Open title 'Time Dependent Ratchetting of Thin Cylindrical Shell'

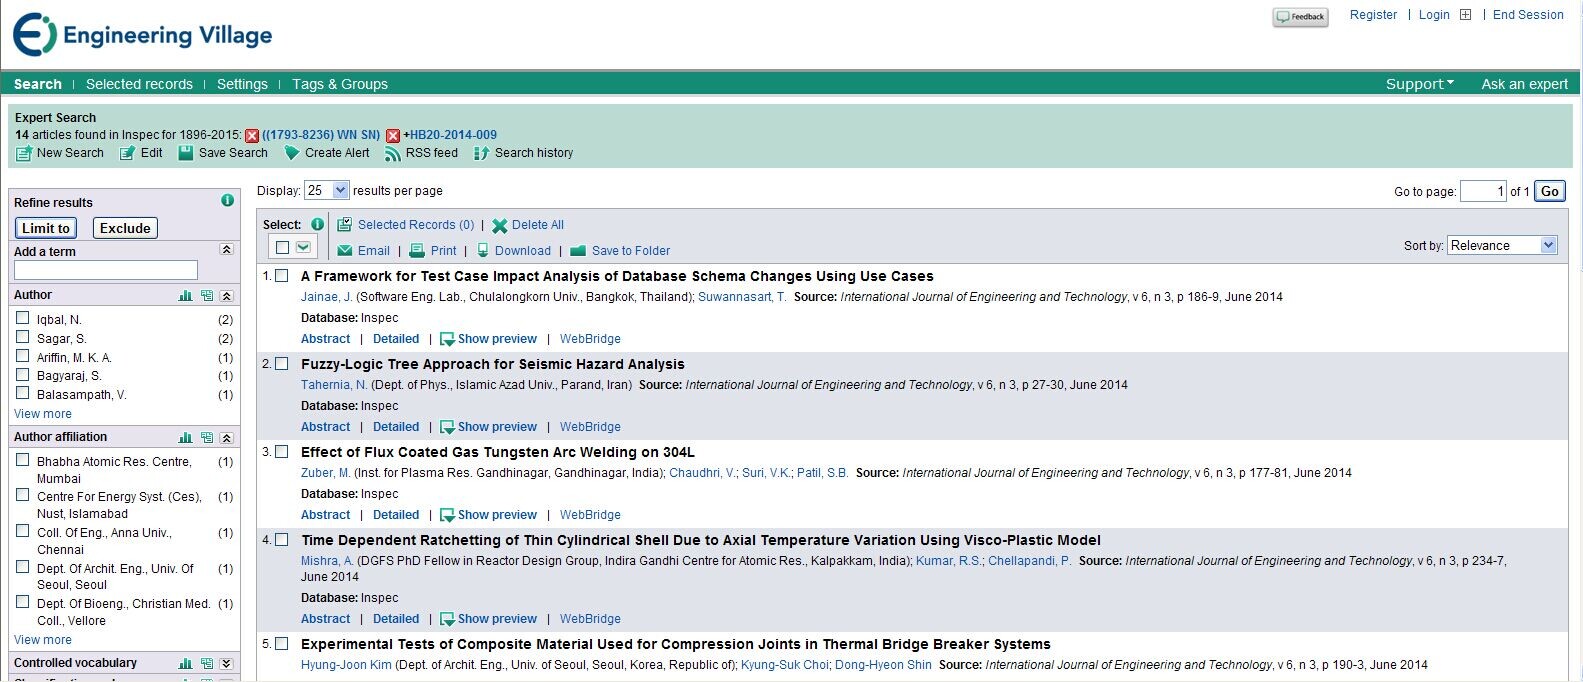[x=701, y=540]
